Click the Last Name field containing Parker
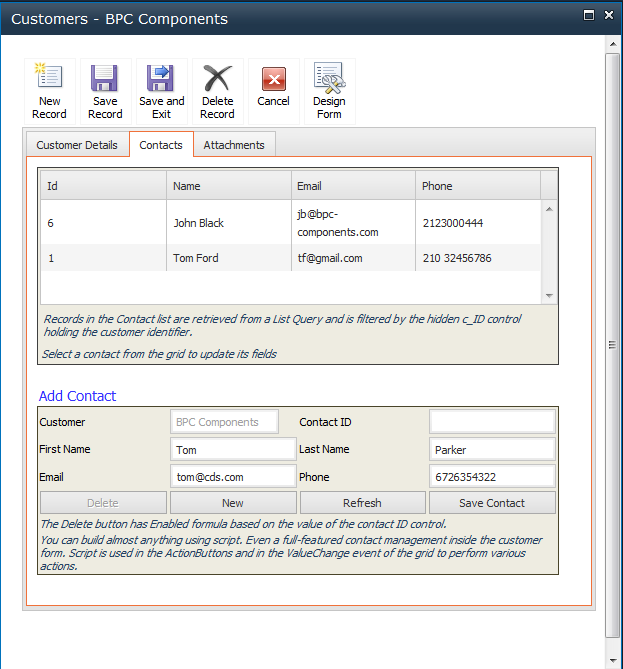Image resolution: width=623 pixels, height=669 pixels. click(x=492, y=449)
